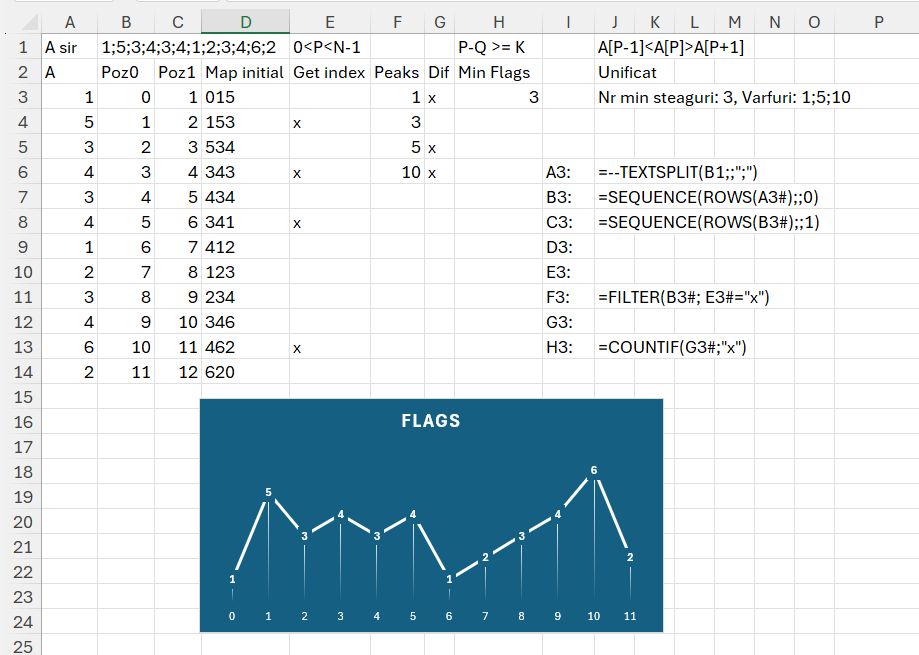This screenshot has height=655, width=919.
Task: Click the Peaks value 10 cell
Action: point(397,172)
